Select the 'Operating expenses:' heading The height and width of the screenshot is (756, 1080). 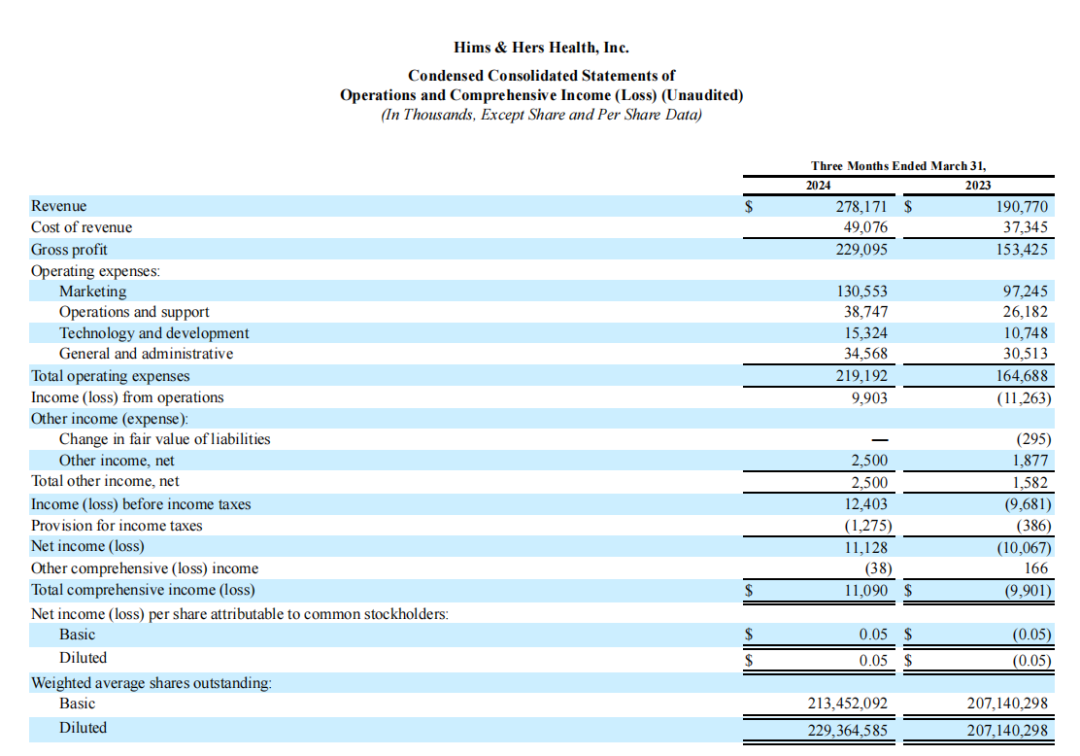(x=95, y=271)
